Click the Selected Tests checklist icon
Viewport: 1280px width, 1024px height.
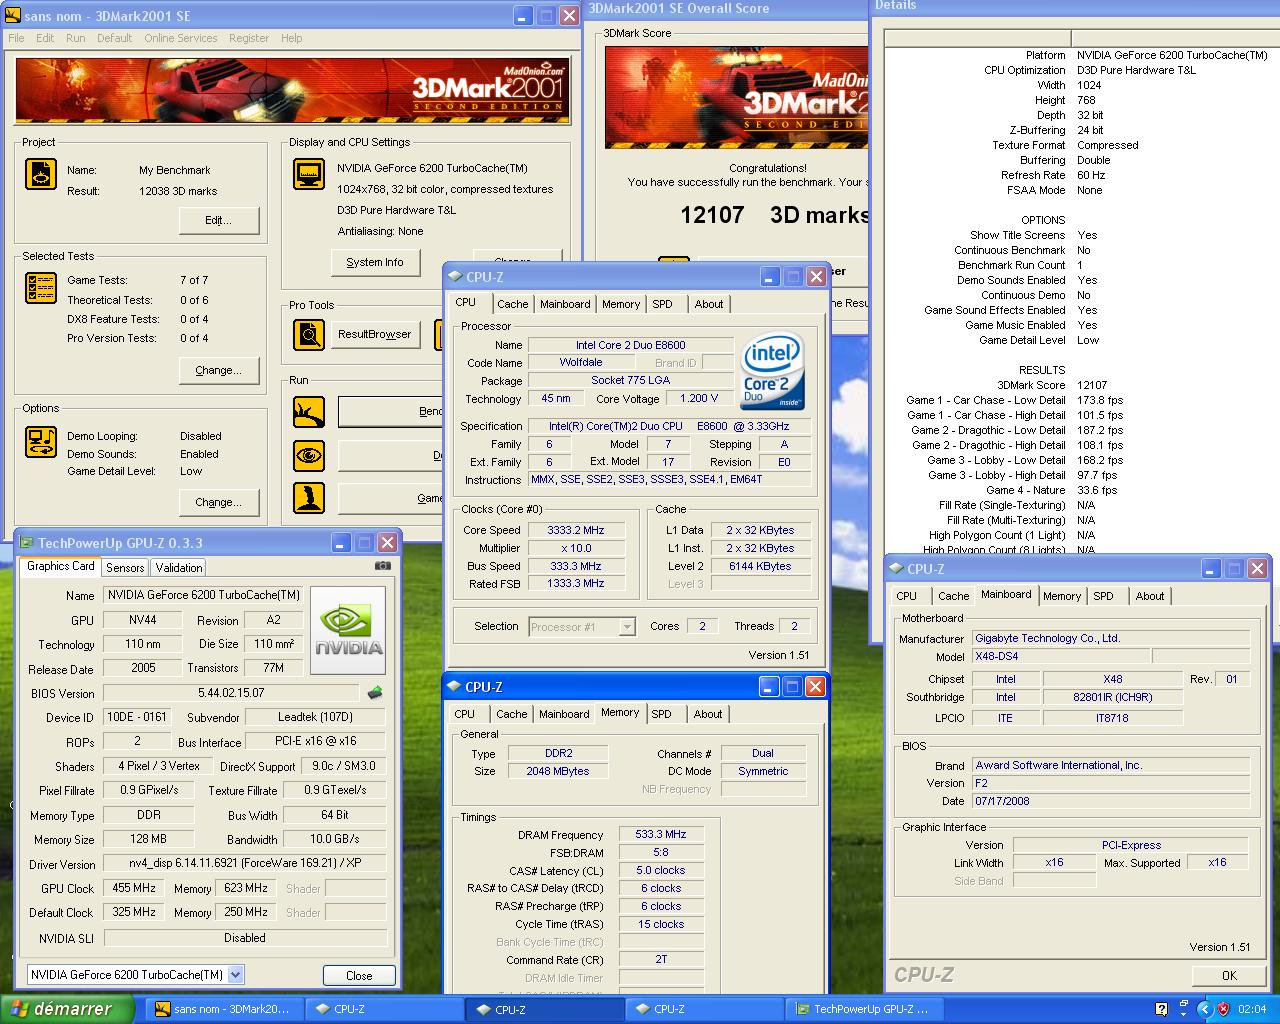click(x=41, y=288)
